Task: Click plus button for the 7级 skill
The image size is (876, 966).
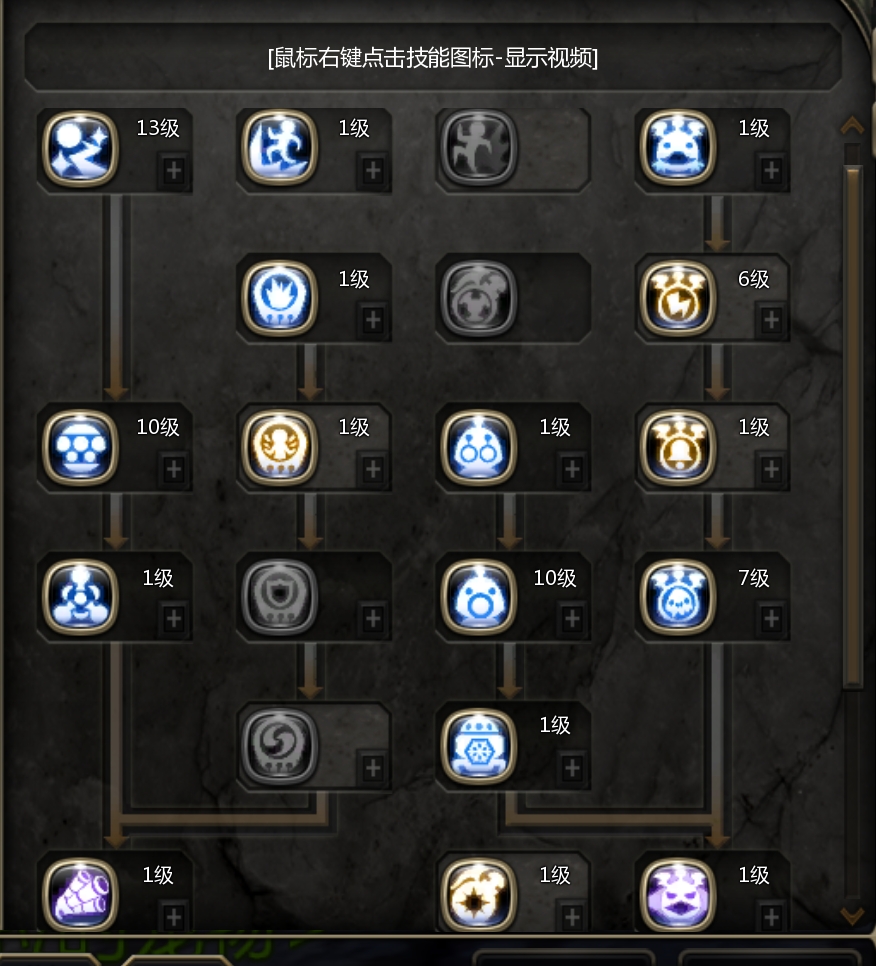Action: point(771,619)
